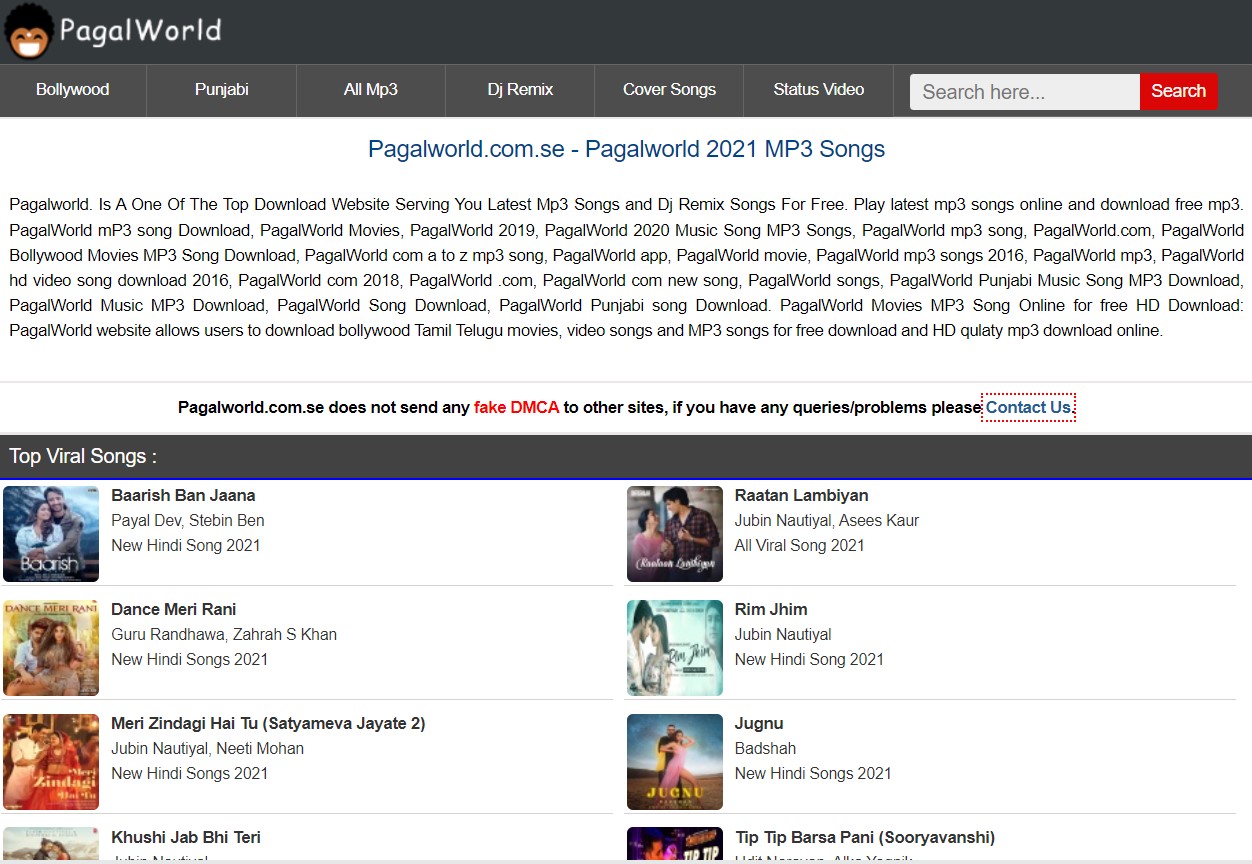This screenshot has width=1252, height=864.
Task: Click artist text 'Guru Randhawa, Zahrah S Khan'
Action: coord(224,634)
